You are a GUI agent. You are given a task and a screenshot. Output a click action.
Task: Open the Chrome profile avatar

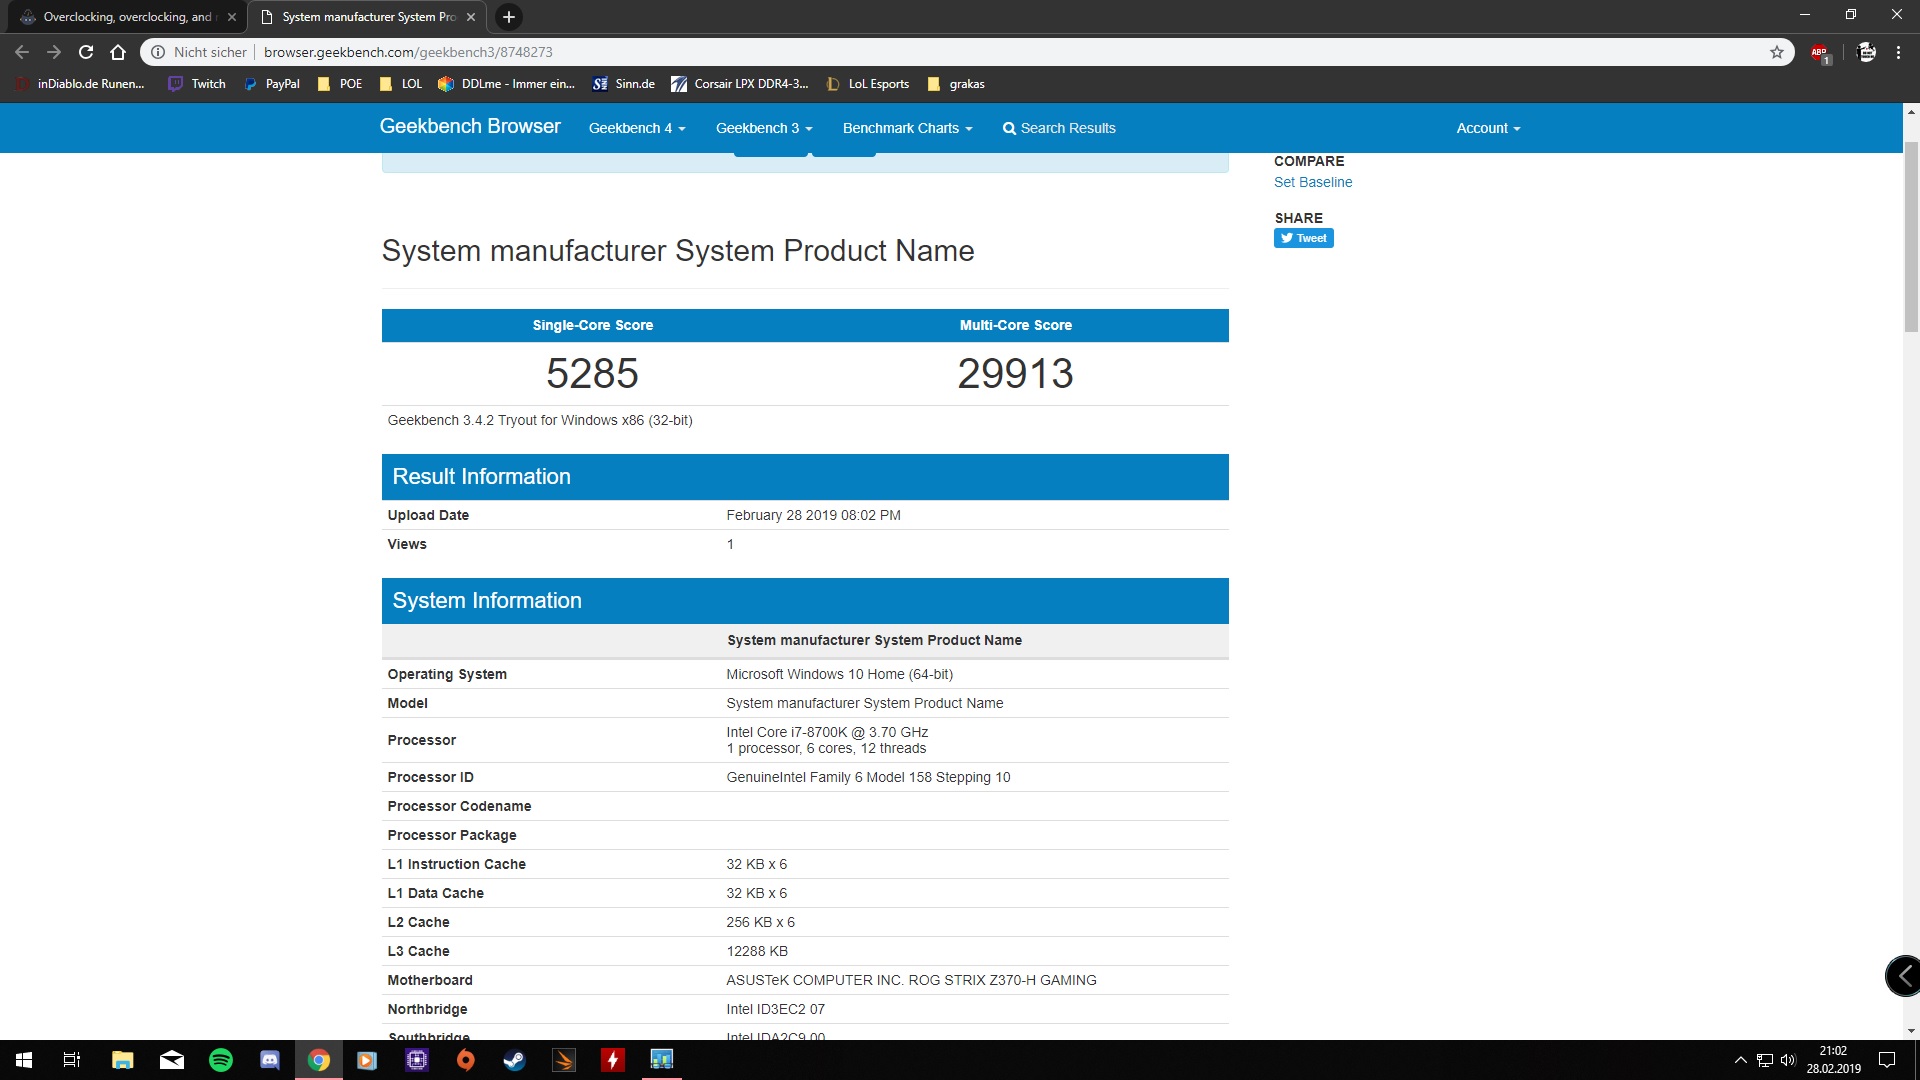(x=1866, y=52)
